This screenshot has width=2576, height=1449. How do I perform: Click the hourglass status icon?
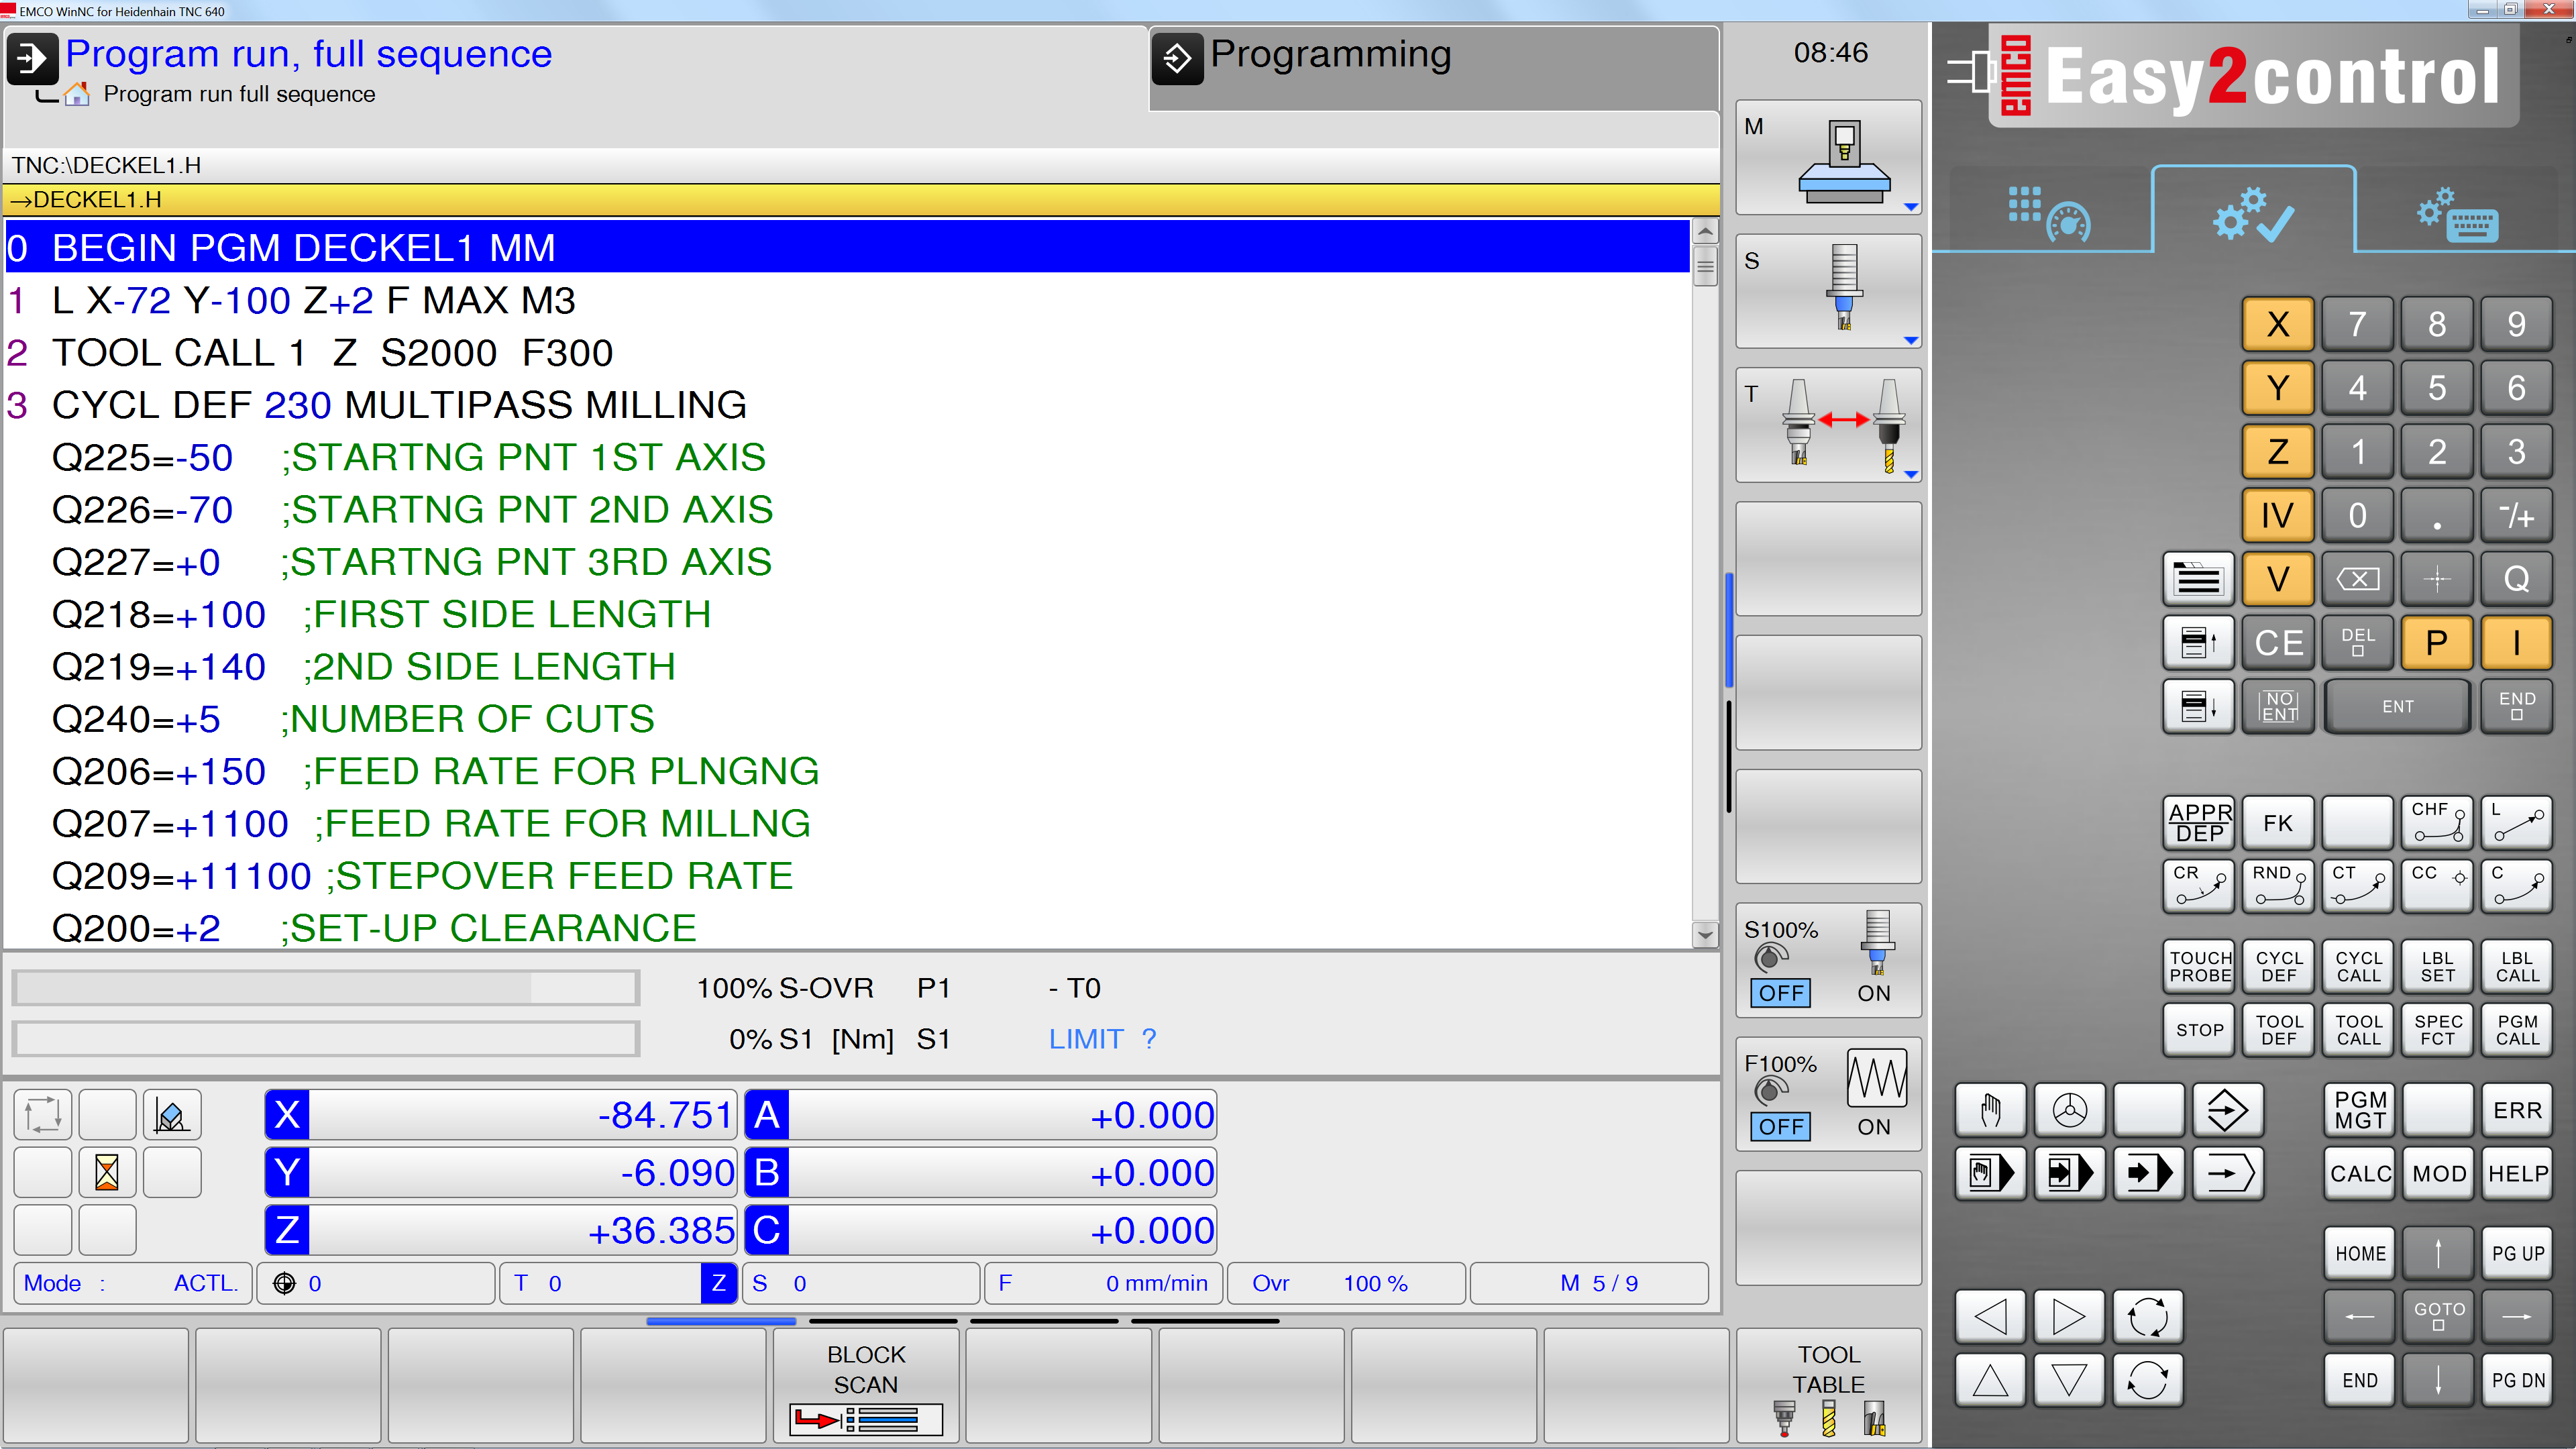pos(107,1172)
